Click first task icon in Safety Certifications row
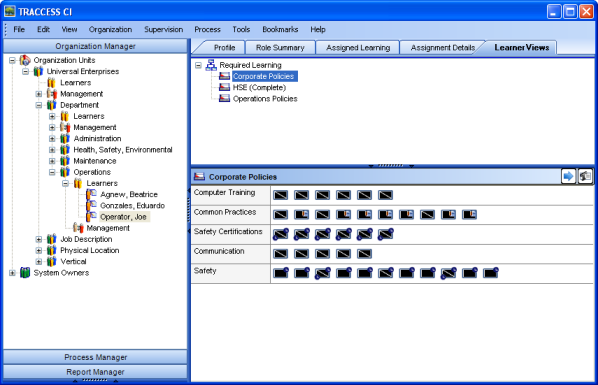The width and height of the screenshot is (598, 385). (281, 234)
